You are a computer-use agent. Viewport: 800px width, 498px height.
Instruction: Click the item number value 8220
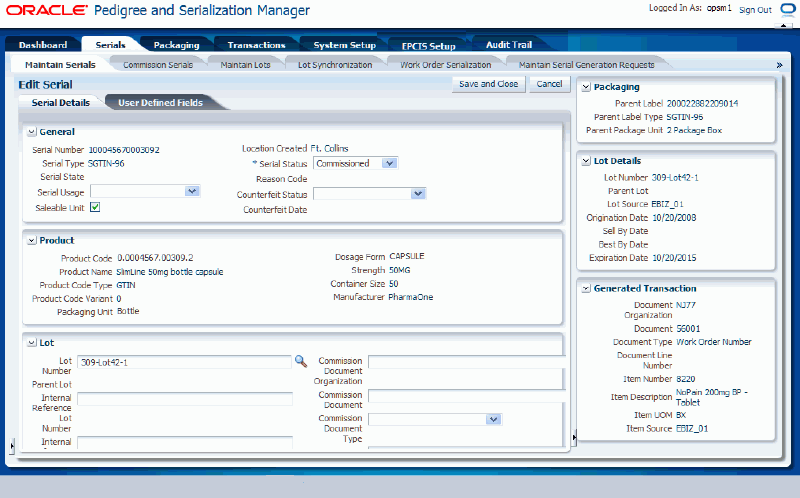point(686,379)
